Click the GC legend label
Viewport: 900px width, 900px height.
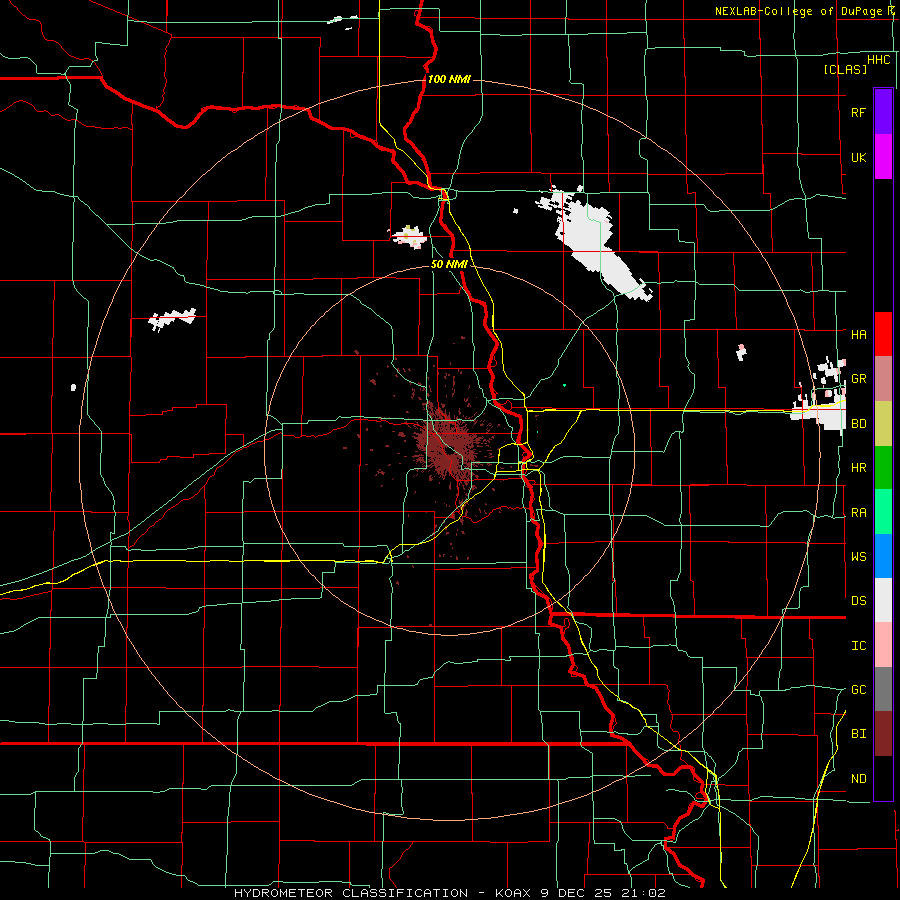(858, 690)
